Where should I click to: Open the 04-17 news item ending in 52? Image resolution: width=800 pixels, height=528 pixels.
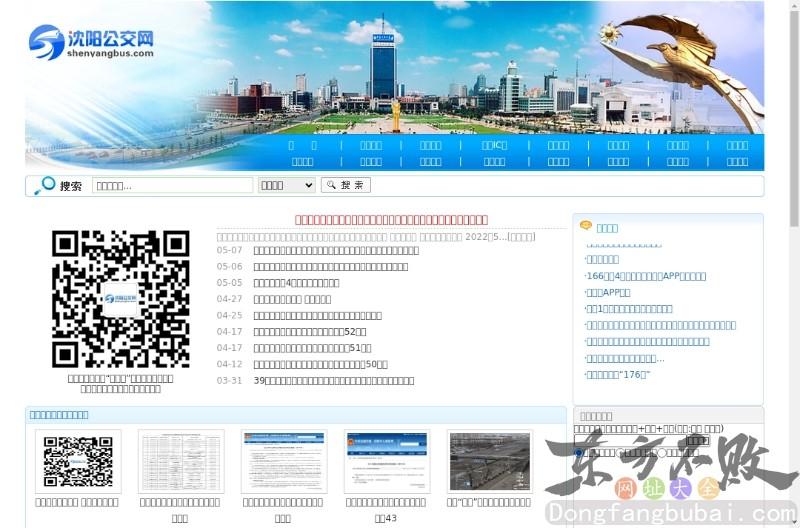coord(310,332)
